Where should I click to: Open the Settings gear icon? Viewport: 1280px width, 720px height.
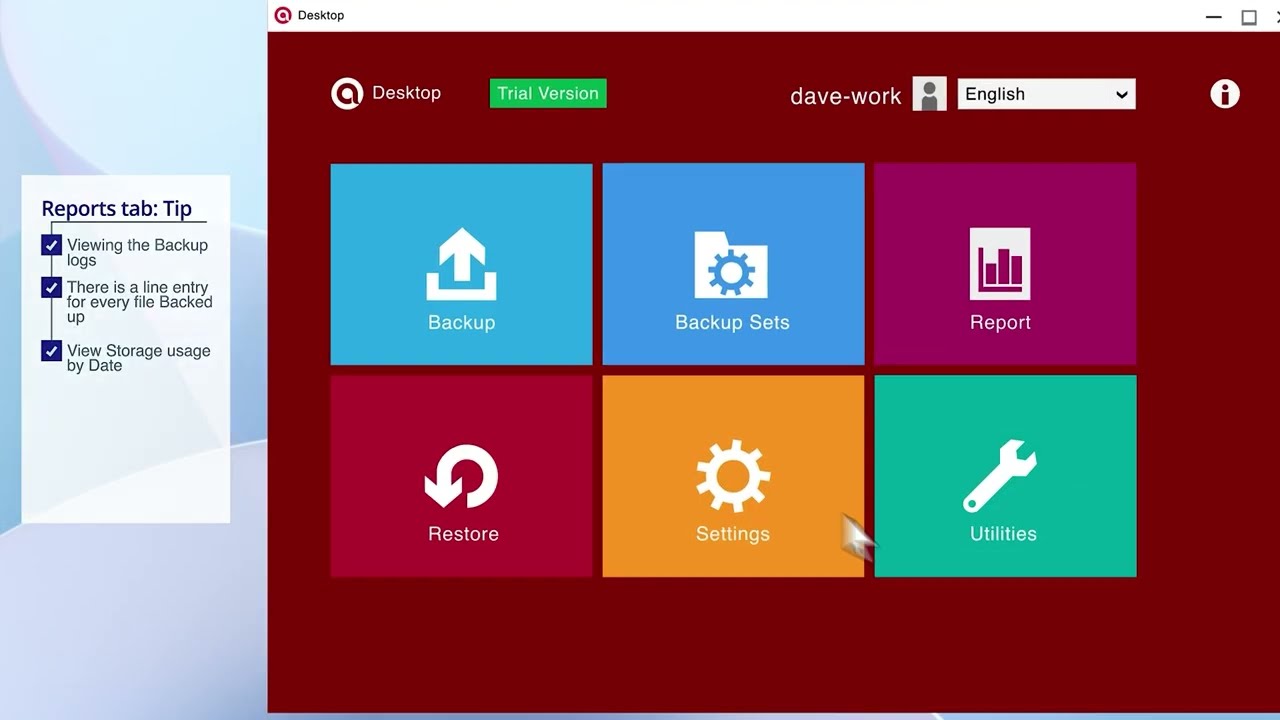732,476
